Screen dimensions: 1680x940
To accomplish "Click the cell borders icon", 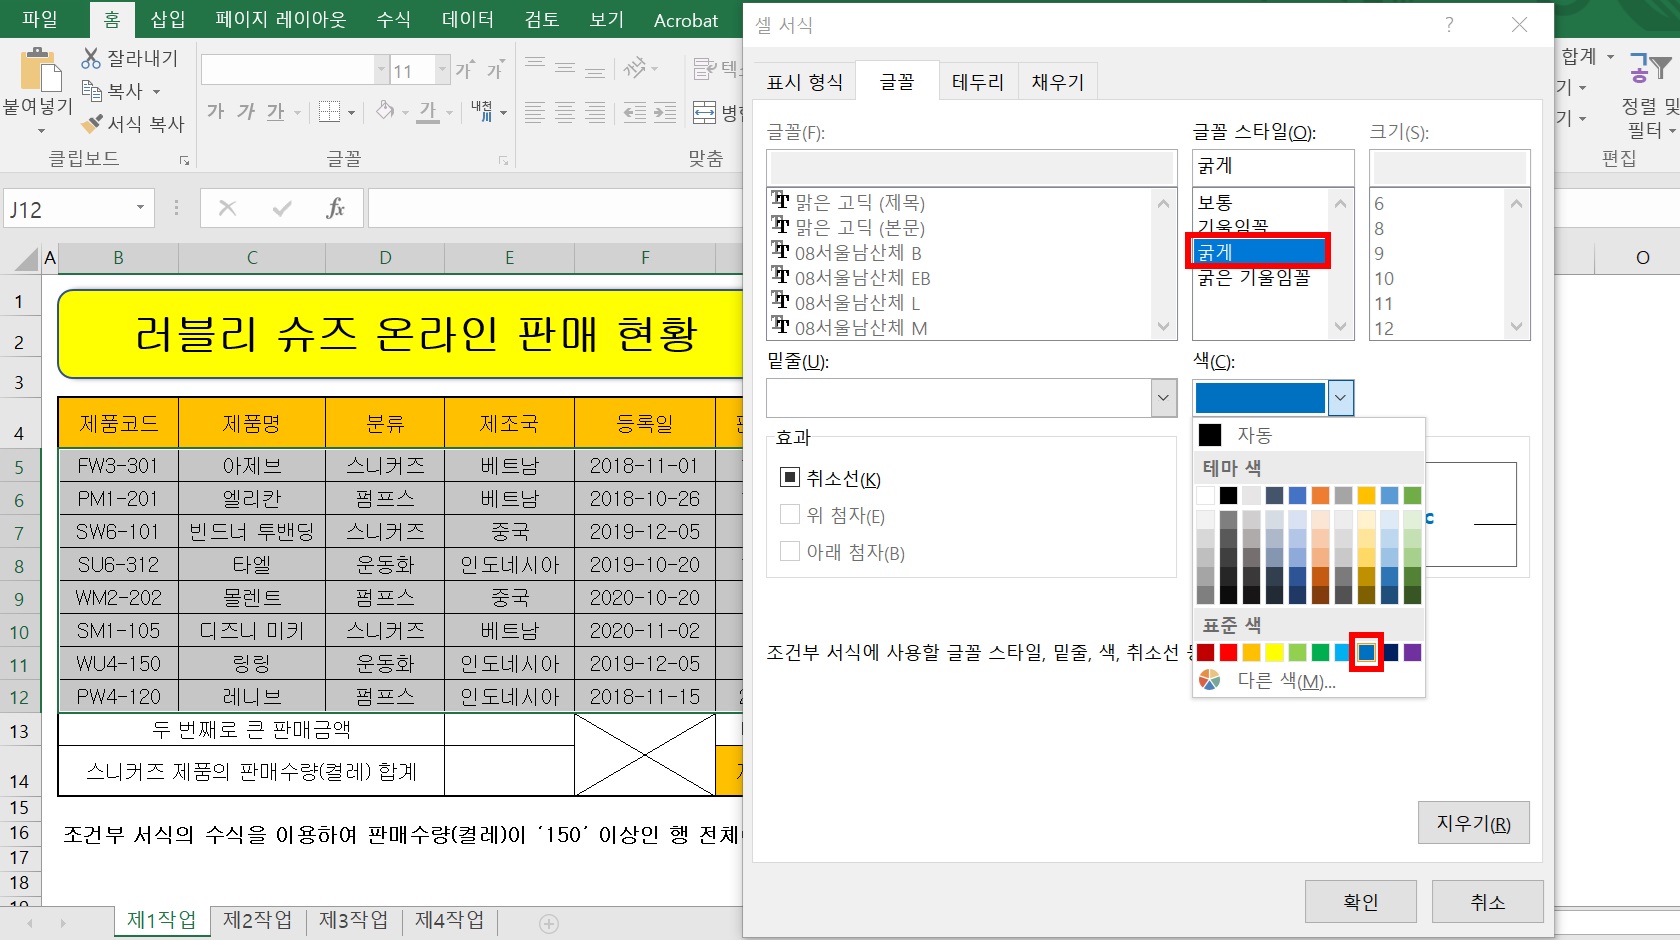I will (x=329, y=112).
